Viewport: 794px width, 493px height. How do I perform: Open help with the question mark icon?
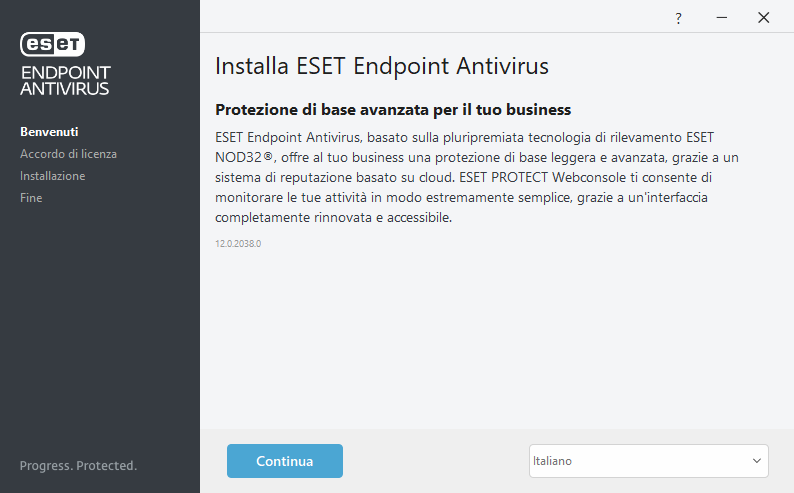click(x=678, y=18)
